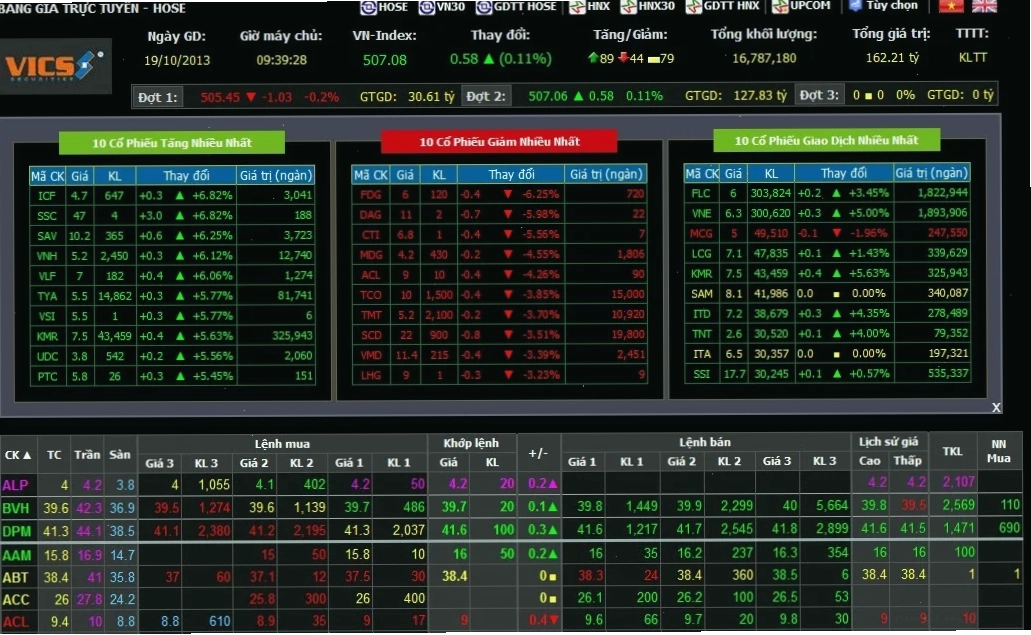The image size is (1031, 635).
Task: Click the '10 Cổ Phiếu Giao Dịch Nhiều Nhất' header
Action: (x=827, y=140)
